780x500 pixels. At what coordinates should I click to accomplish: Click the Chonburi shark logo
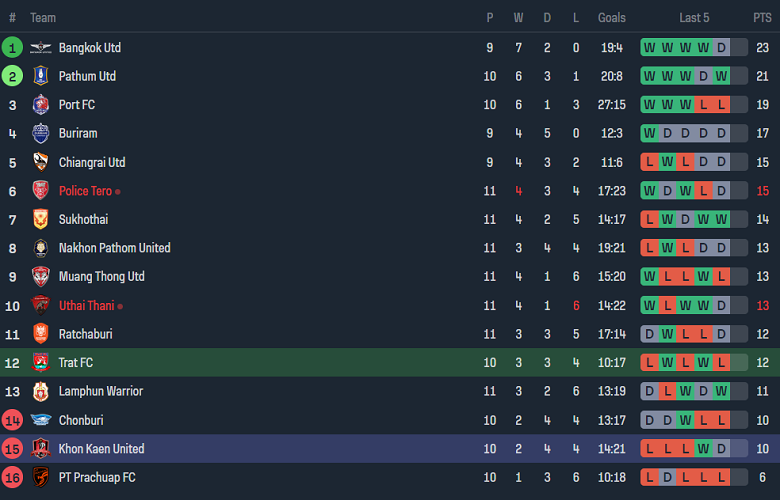coord(40,420)
